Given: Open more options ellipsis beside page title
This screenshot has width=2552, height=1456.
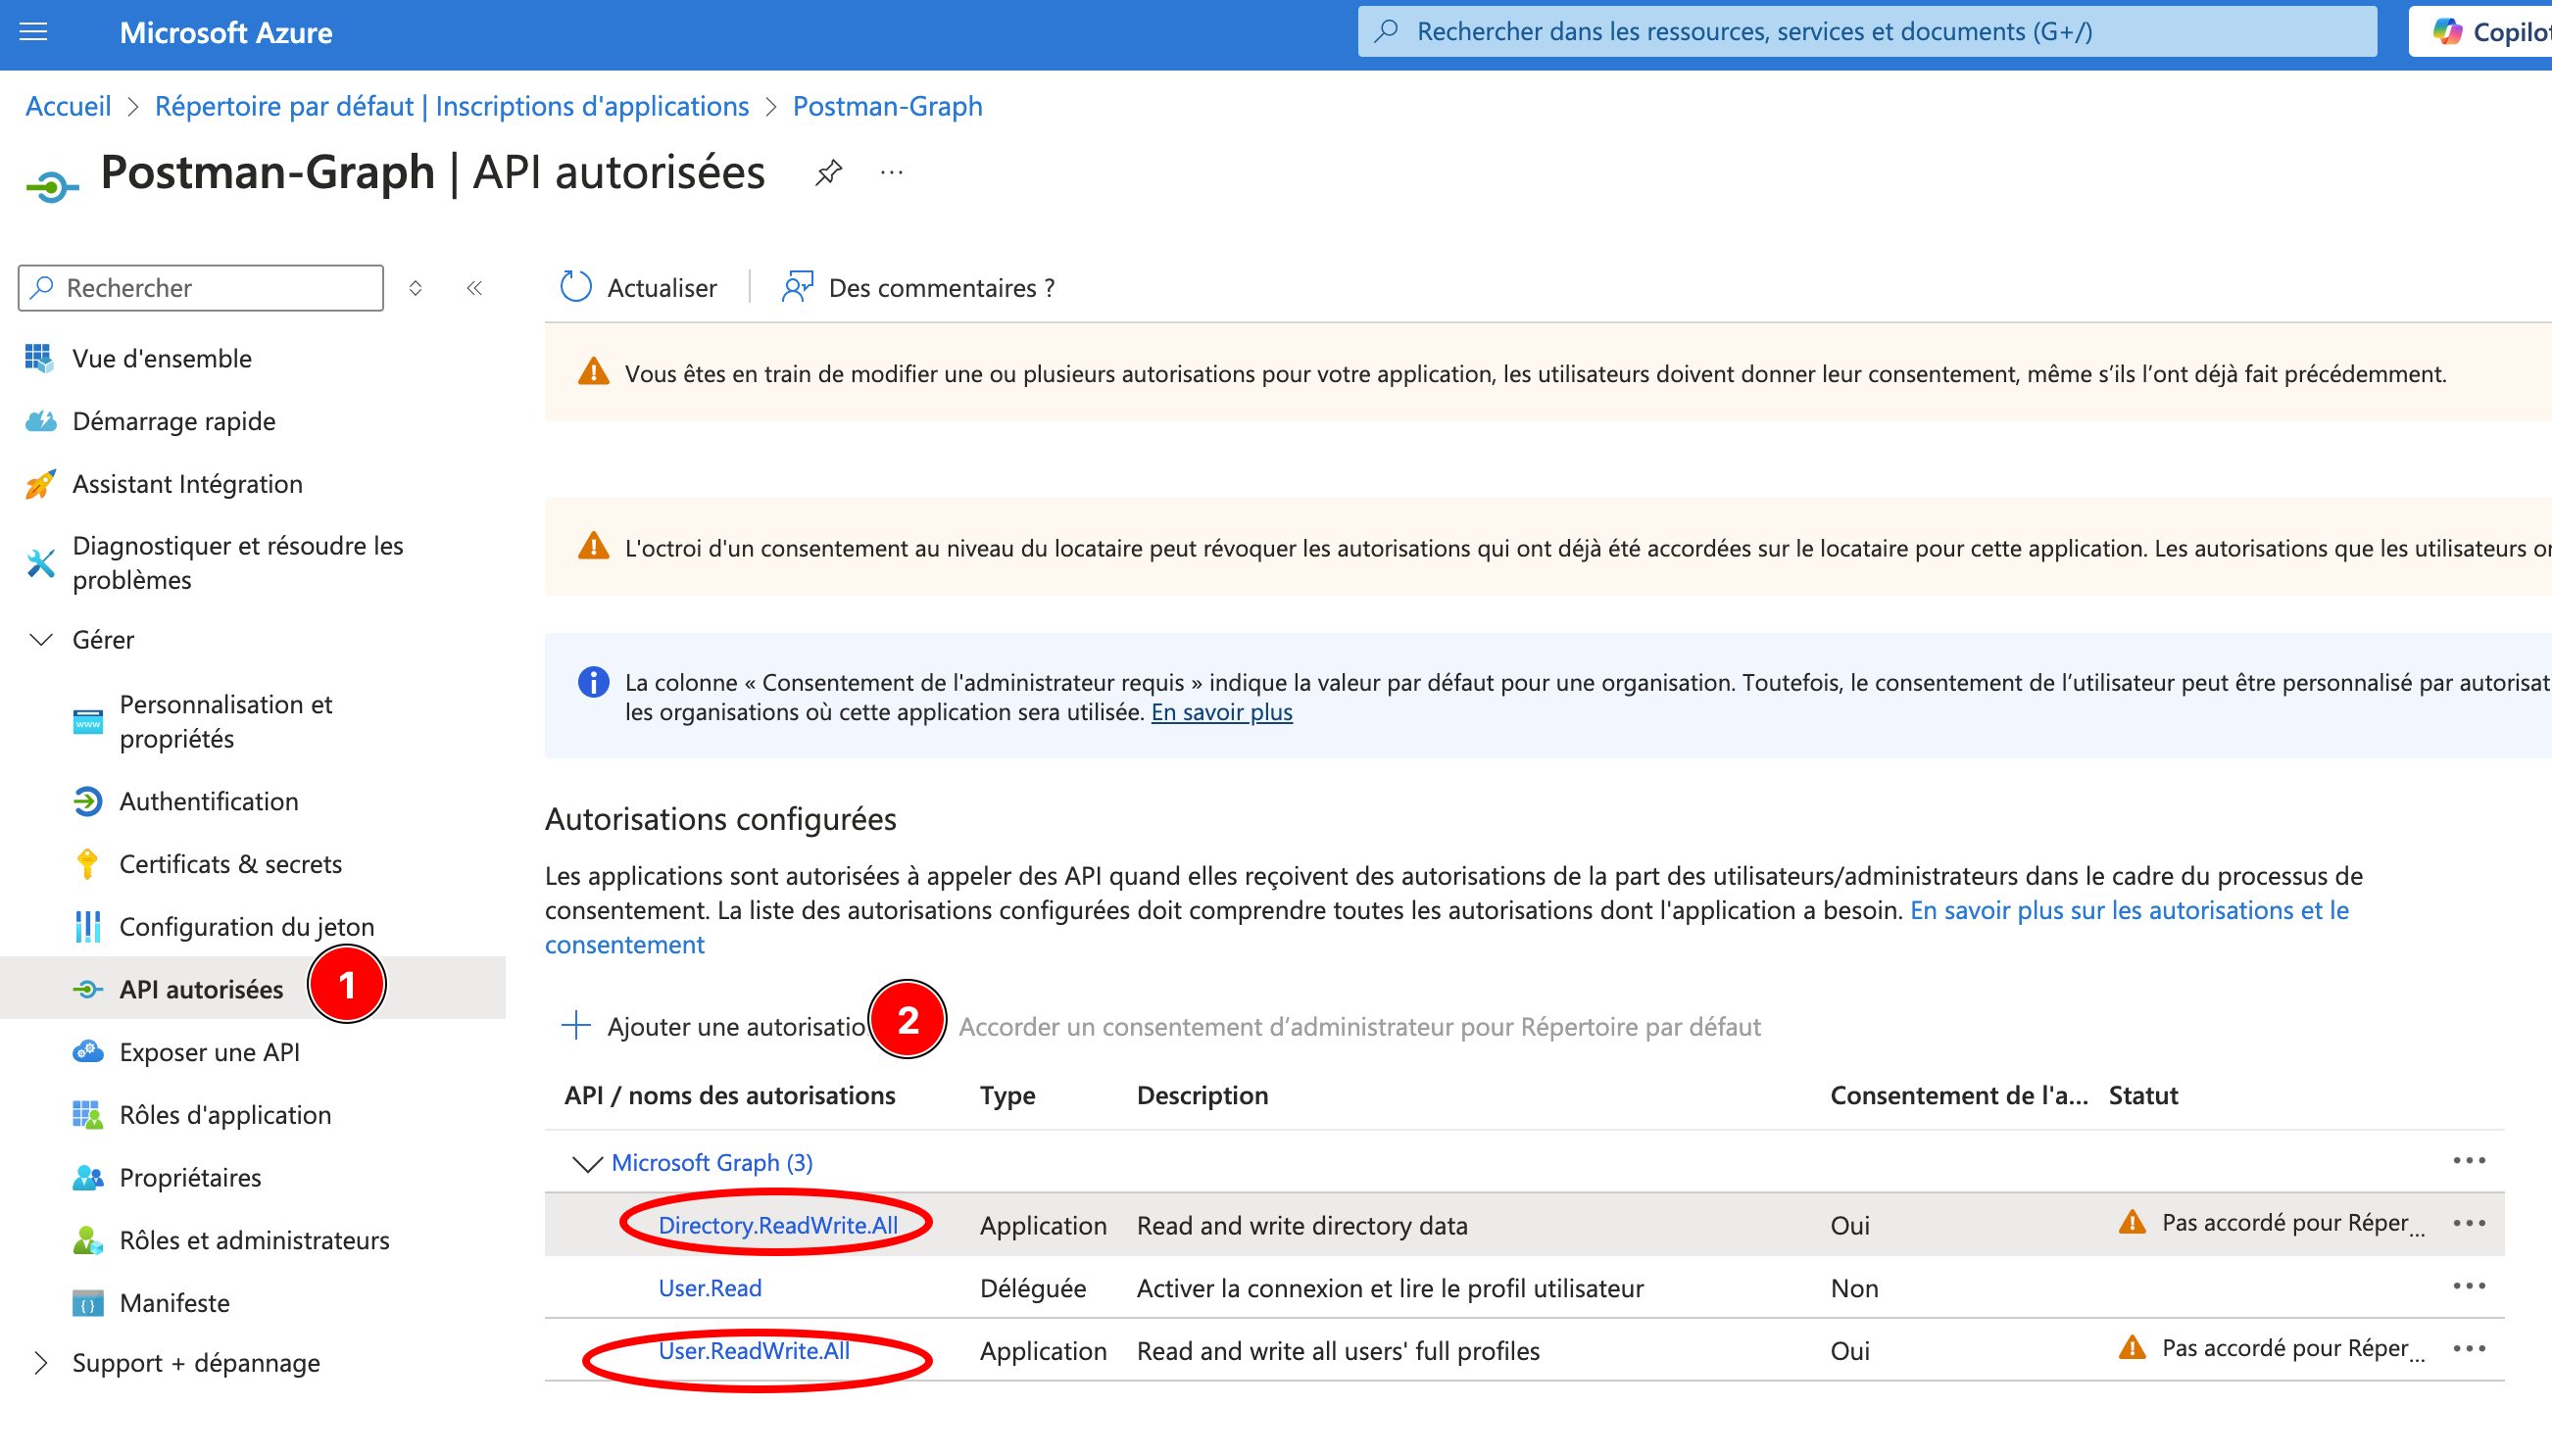Looking at the screenshot, I should [891, 173].
